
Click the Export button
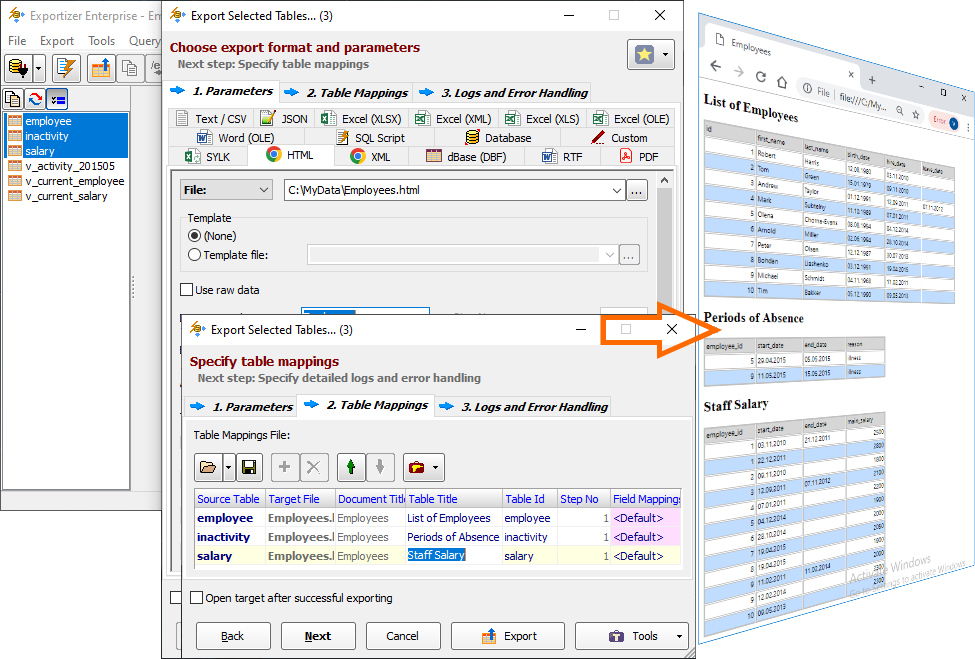[x=508, y=636]
